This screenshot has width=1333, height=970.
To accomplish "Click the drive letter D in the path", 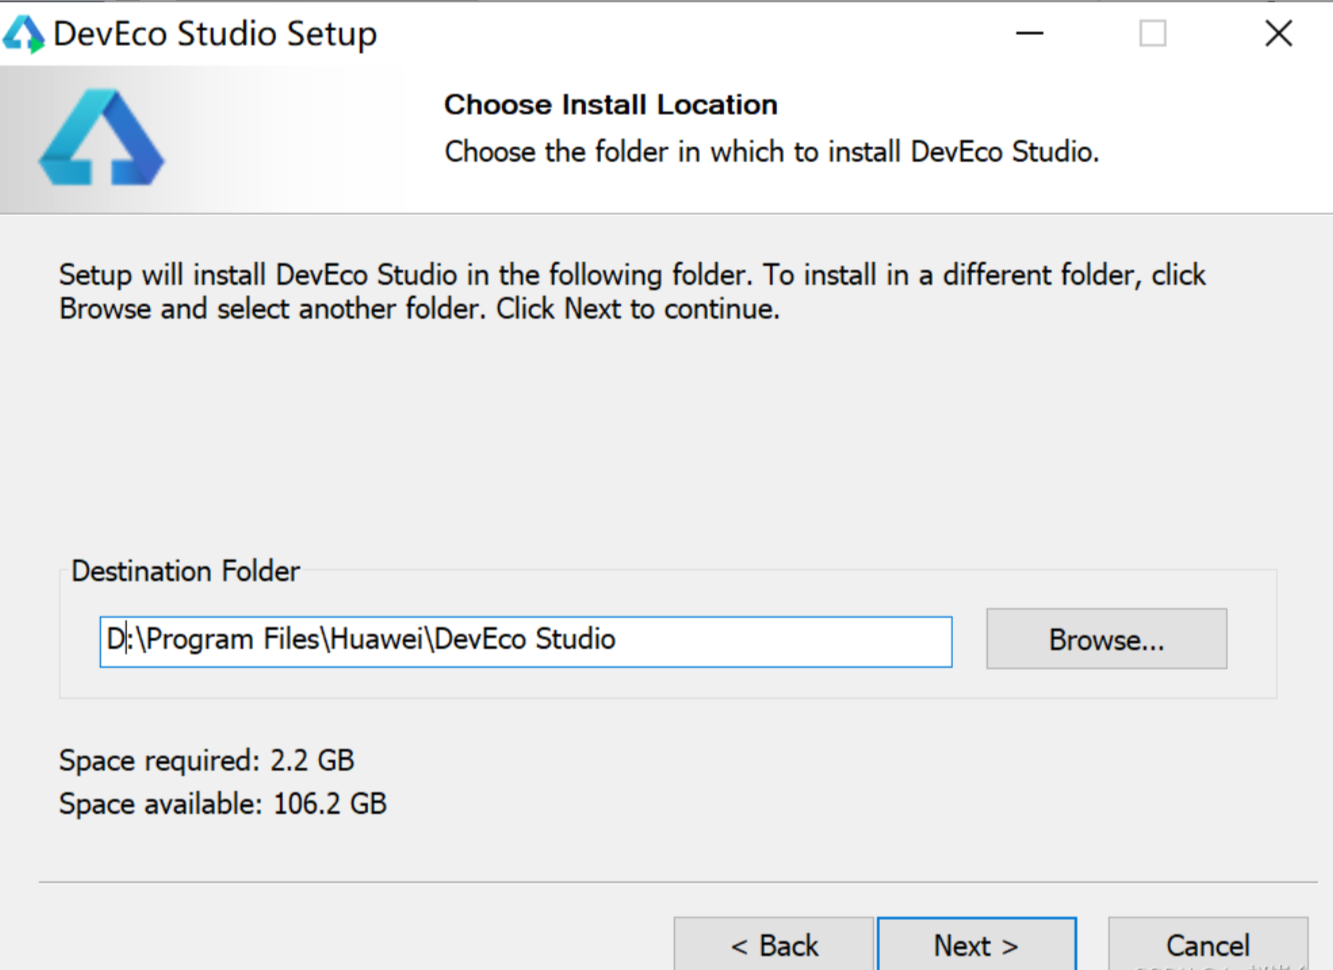I will point(115,639).
